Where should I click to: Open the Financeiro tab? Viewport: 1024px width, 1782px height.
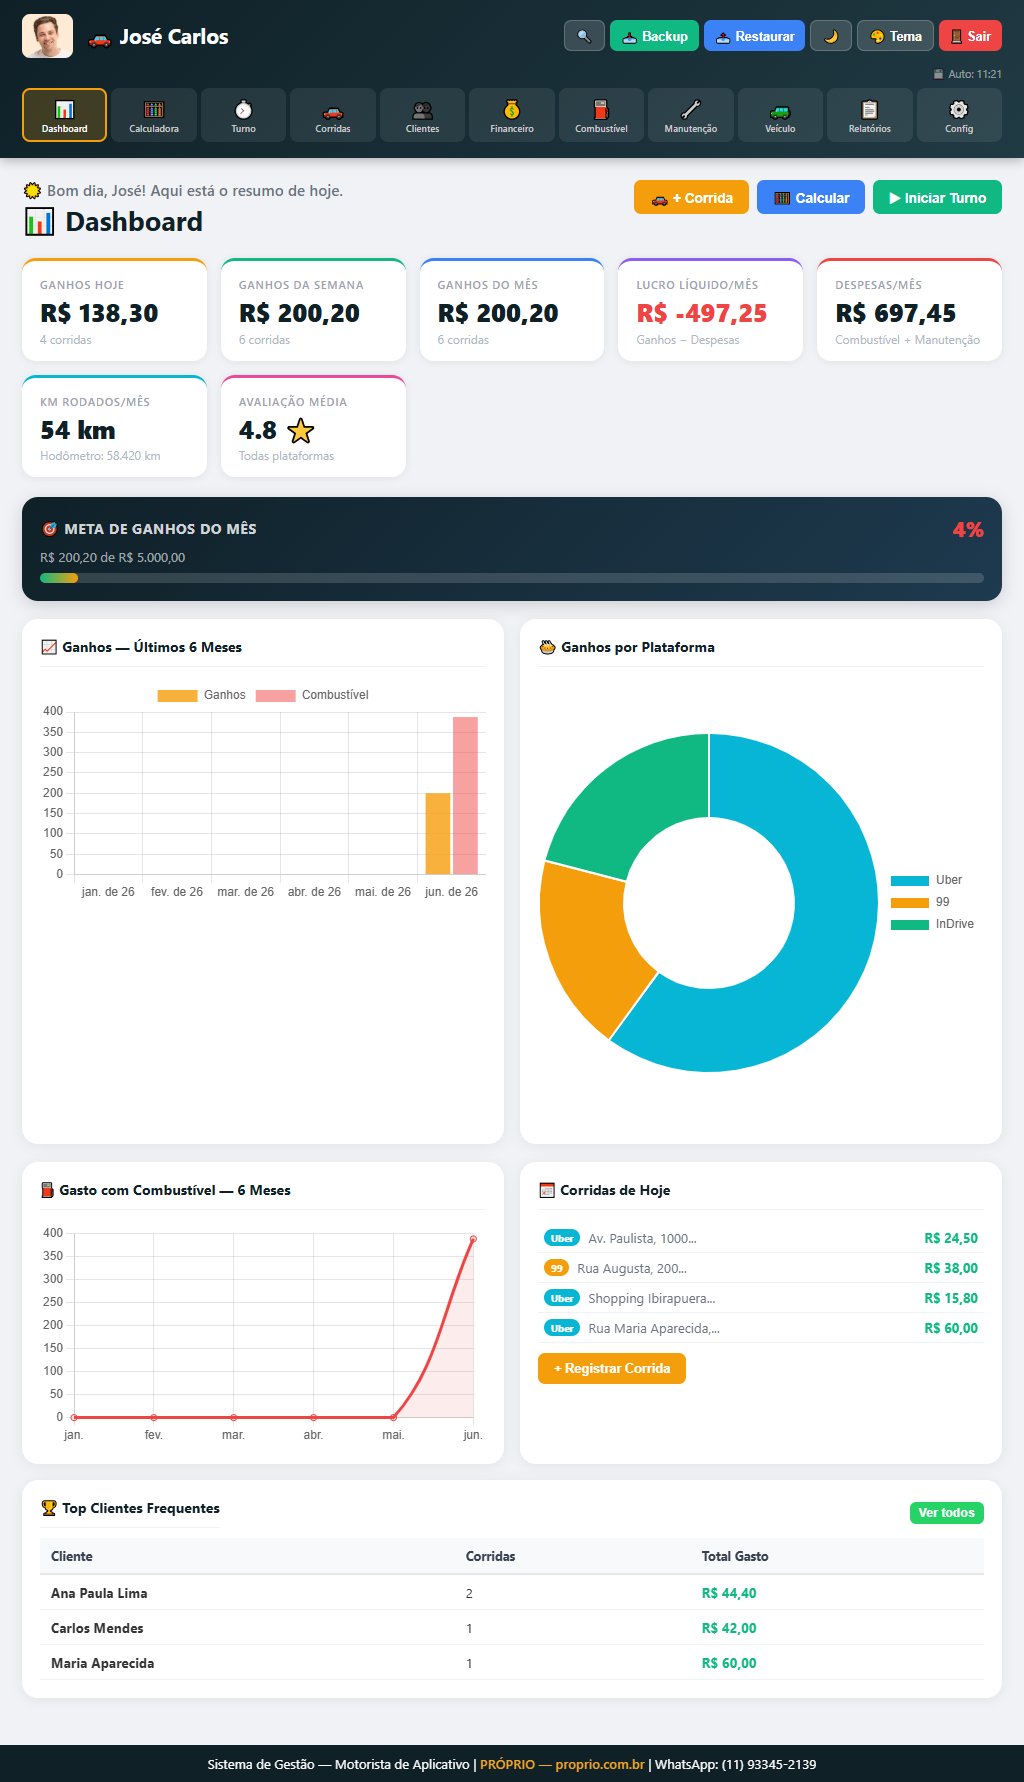click(512, 115)
